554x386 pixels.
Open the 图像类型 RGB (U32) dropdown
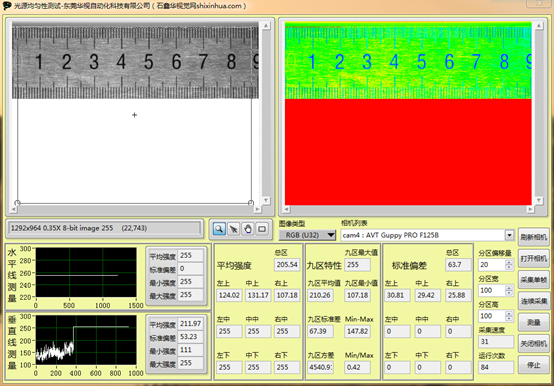tap(307, 235)
